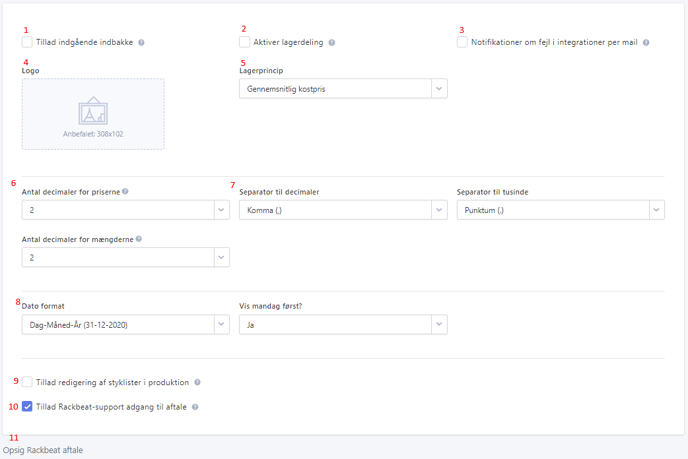Screen dimensions: 688x459
Task: Check Notifikationer om fejl i integrationer checkbox
Action: [462, 42]
